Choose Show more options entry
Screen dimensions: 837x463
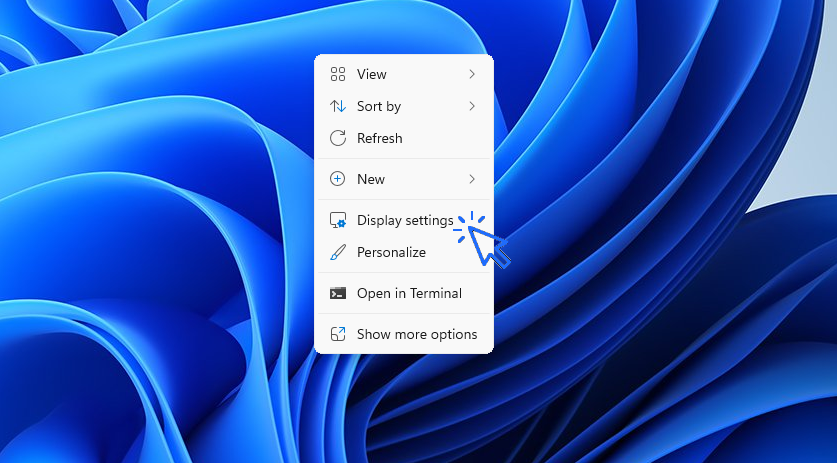pos(417,334)
